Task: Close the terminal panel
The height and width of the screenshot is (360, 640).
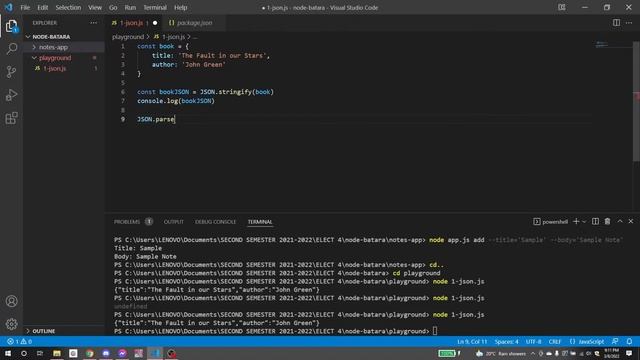Action: click(x=631, y=221)
